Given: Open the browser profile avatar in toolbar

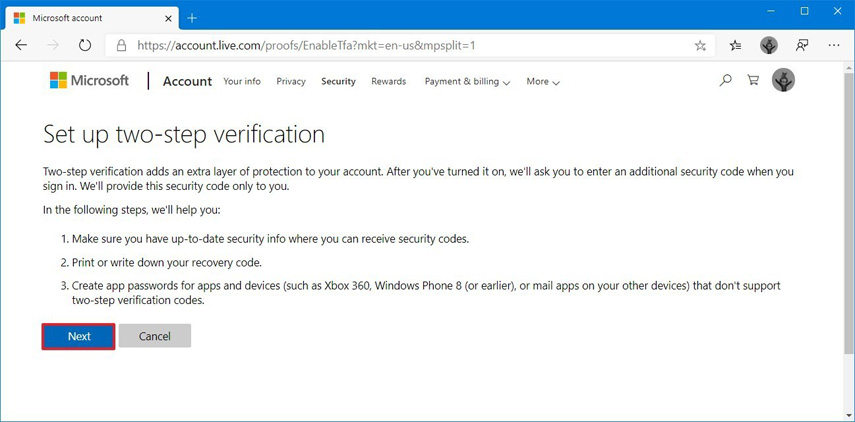Looking at the screenshot, I should point(769,45).
